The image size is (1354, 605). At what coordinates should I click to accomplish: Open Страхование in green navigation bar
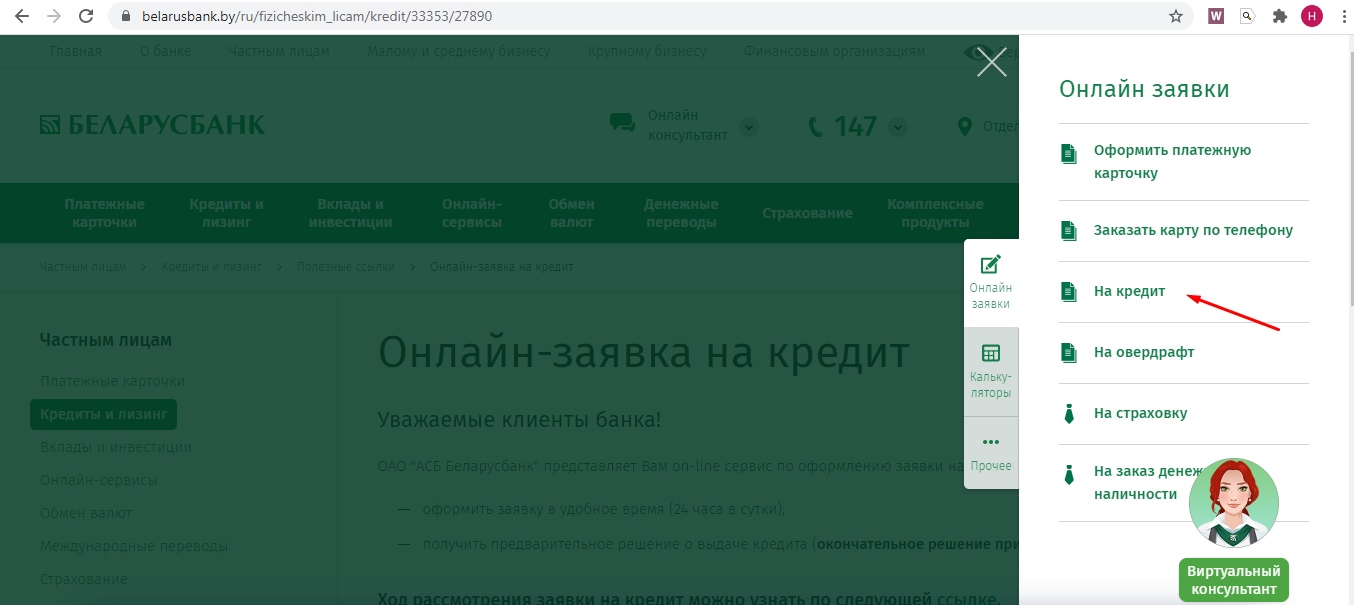click(807, 213)
